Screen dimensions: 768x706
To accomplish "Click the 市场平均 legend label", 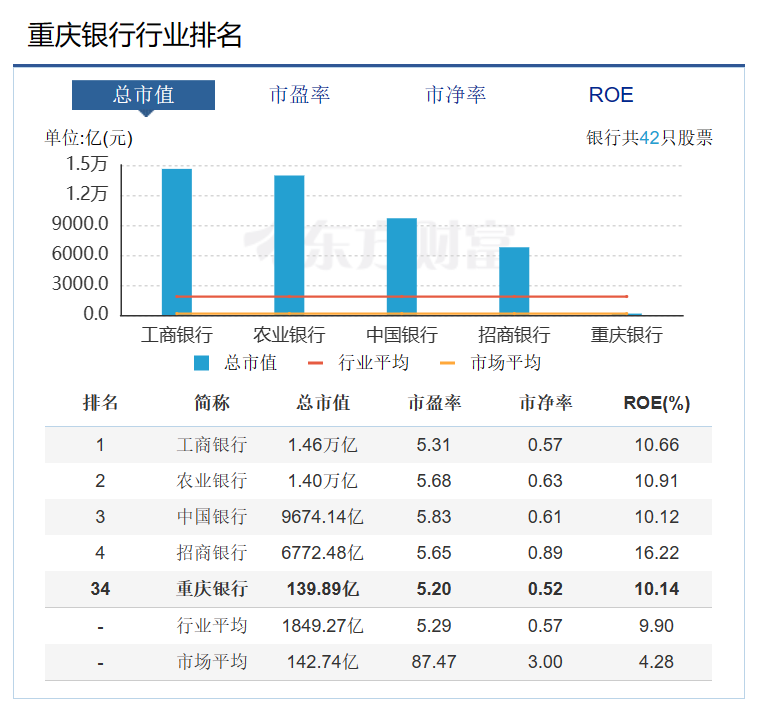I will tap(505, 363).
